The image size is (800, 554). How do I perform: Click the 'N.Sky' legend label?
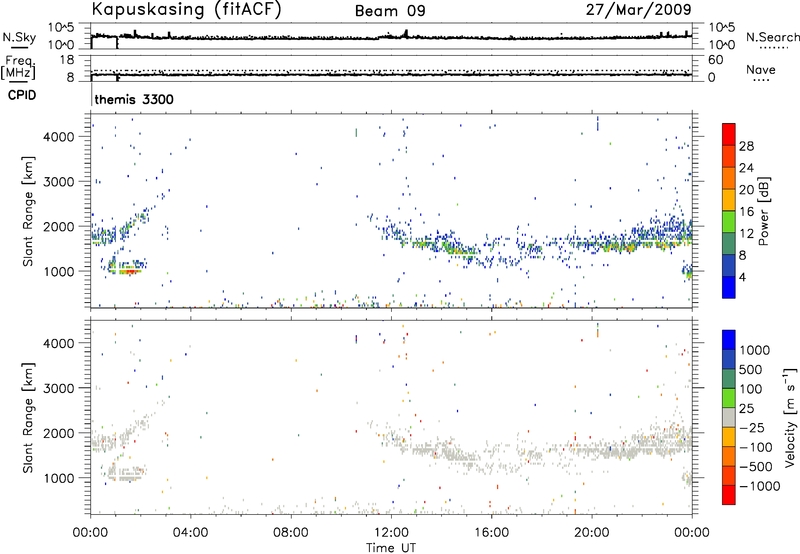point(19,37)
